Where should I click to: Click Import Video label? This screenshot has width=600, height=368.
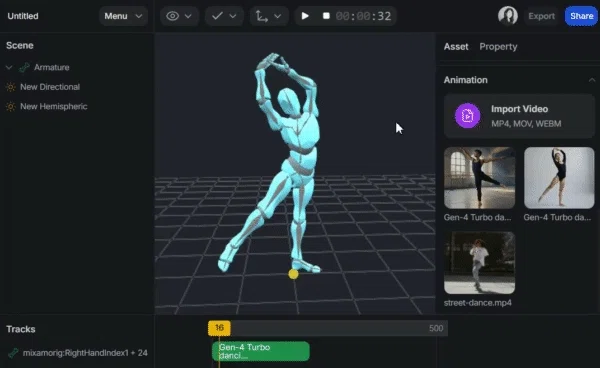click(x=519, y=109)
